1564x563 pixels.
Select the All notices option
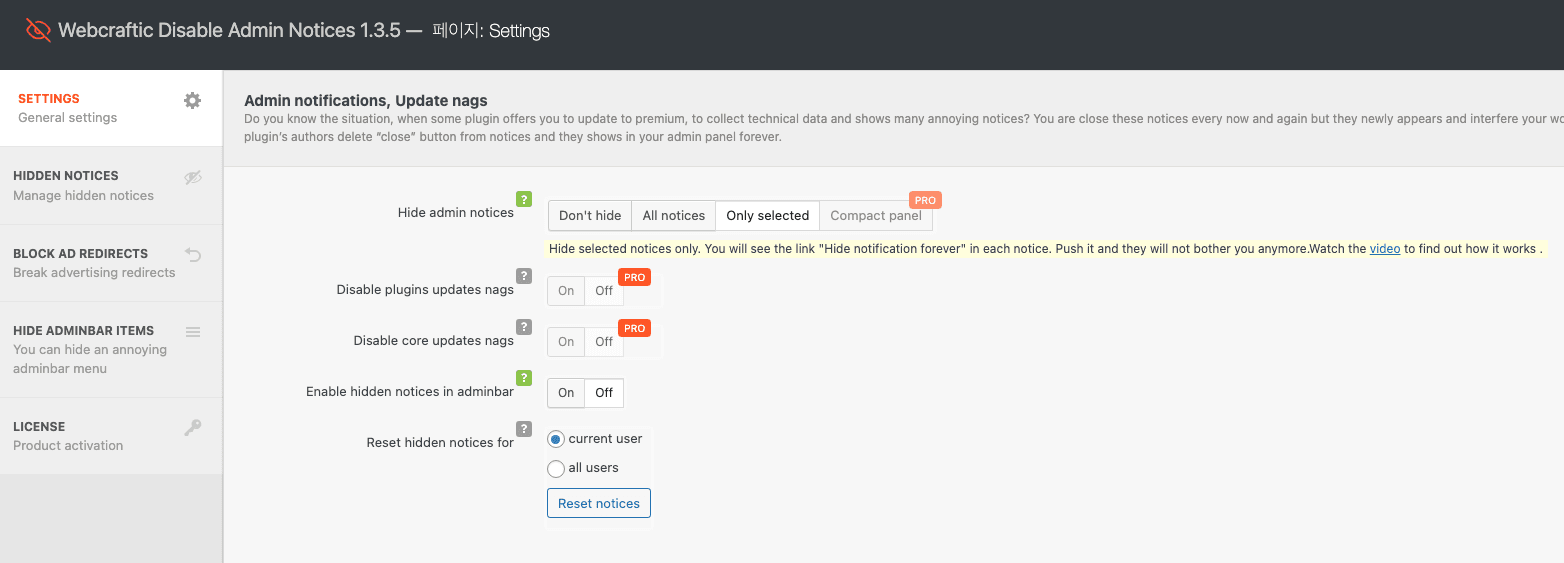tap(674, 215)
